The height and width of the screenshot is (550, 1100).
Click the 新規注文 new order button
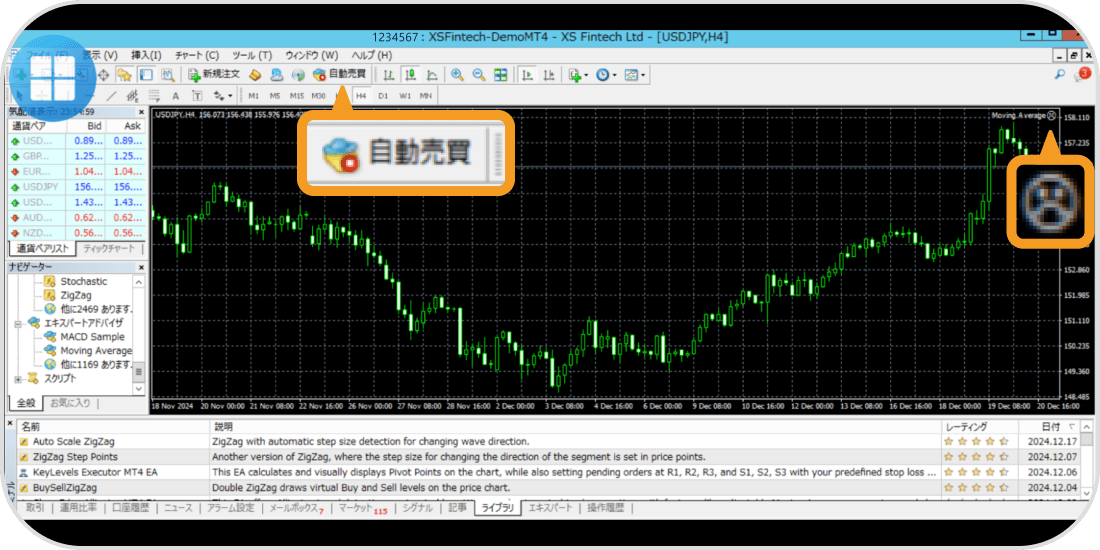pyautogui.click(x=215, y=74)
